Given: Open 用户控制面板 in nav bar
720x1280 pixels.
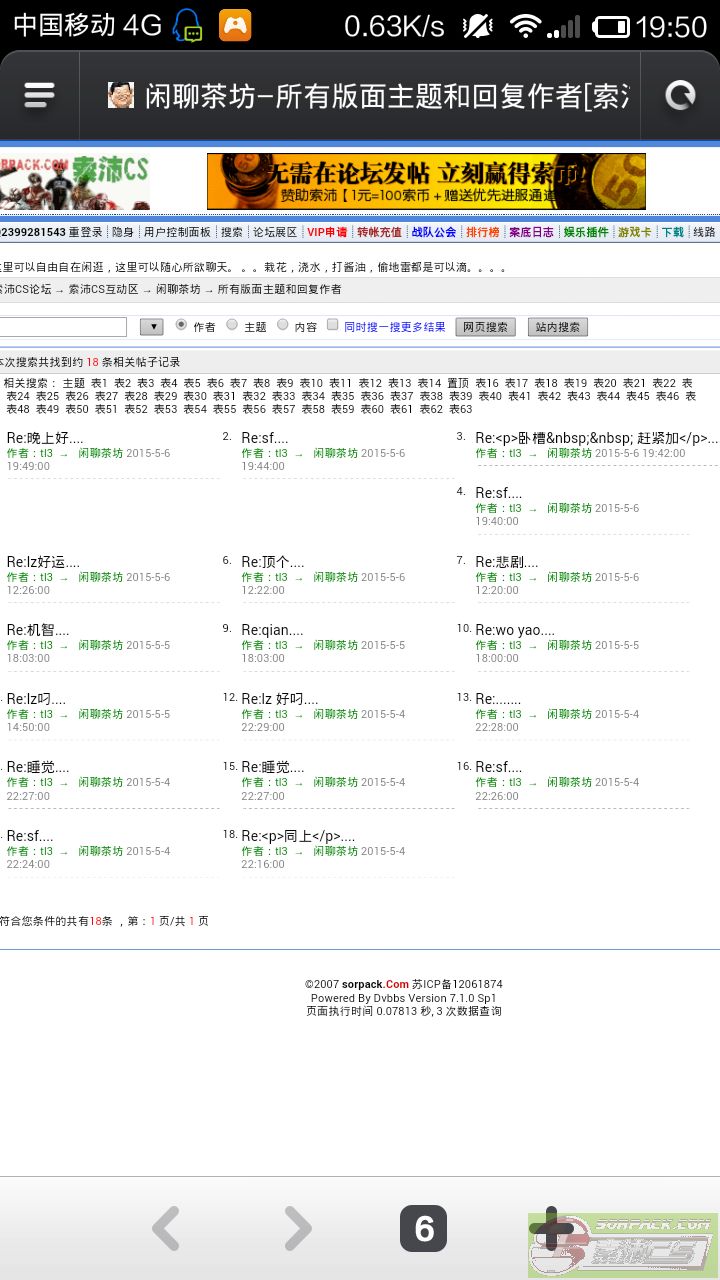Looking at the screenshot, I should coord(177,232).
